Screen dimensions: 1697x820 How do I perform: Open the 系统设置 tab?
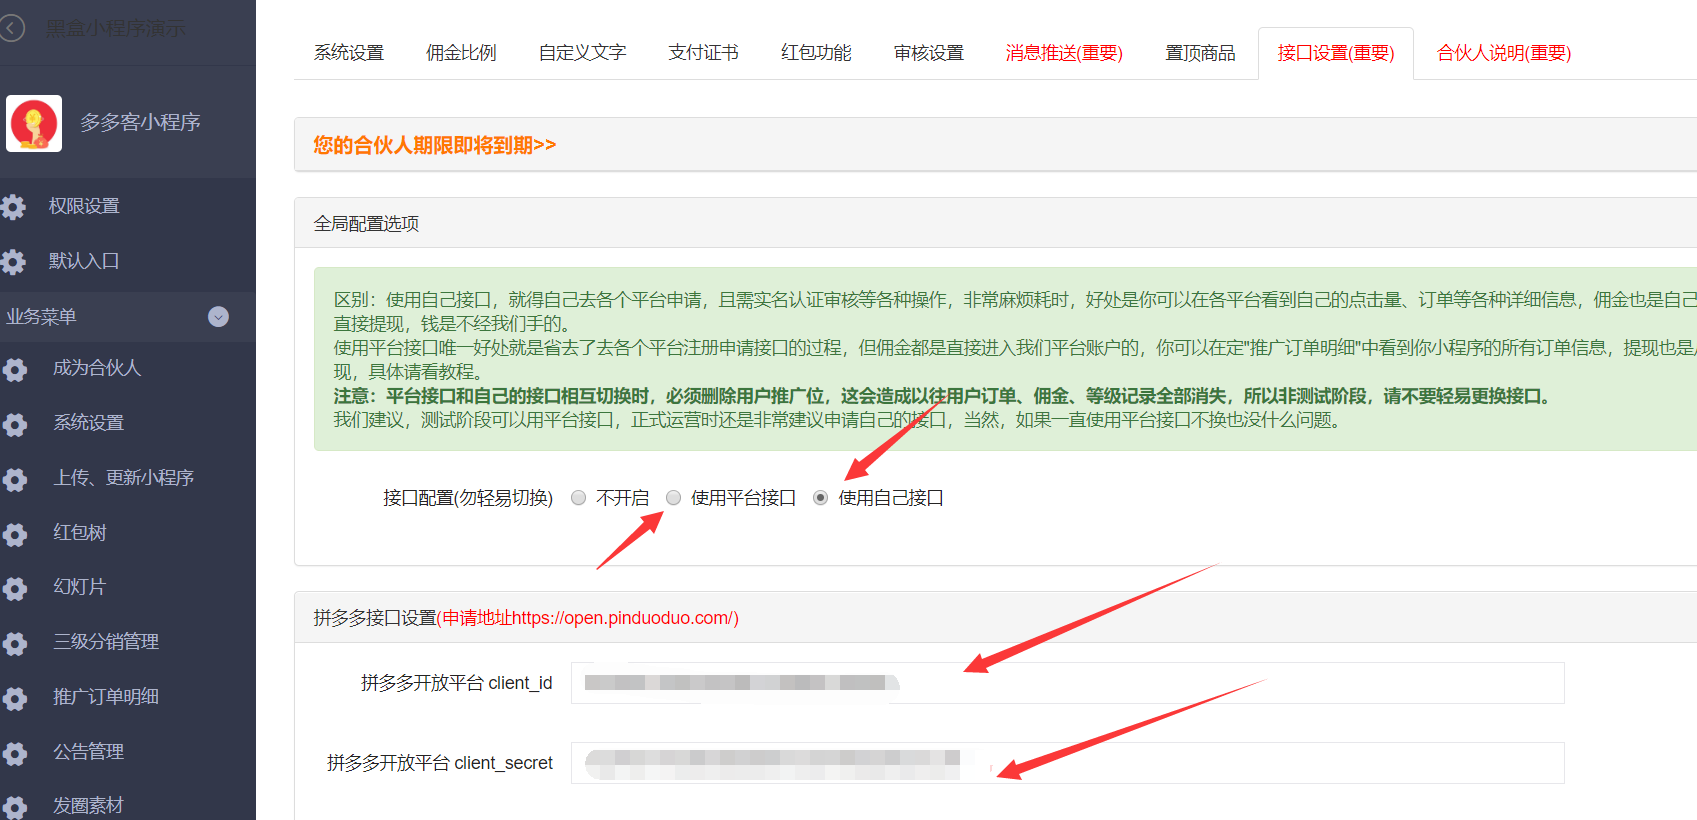coord(349,53)
